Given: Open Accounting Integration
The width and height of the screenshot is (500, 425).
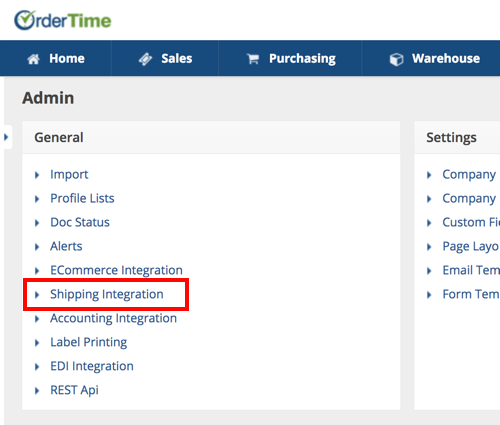Looking at the screenshot, I should point(113,318).
